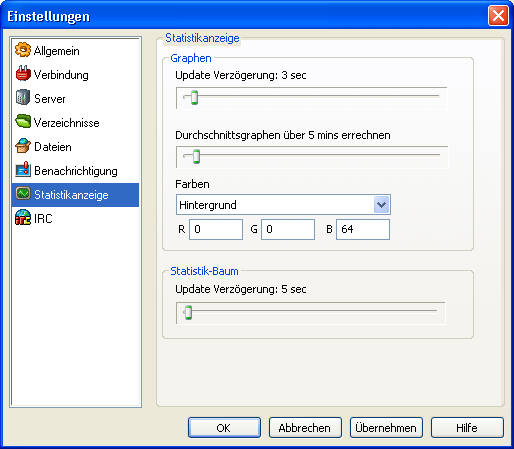Confirm with the OK button
Image resolution: width=514 pixels, height=449 pixels.
tap(224, 428)
